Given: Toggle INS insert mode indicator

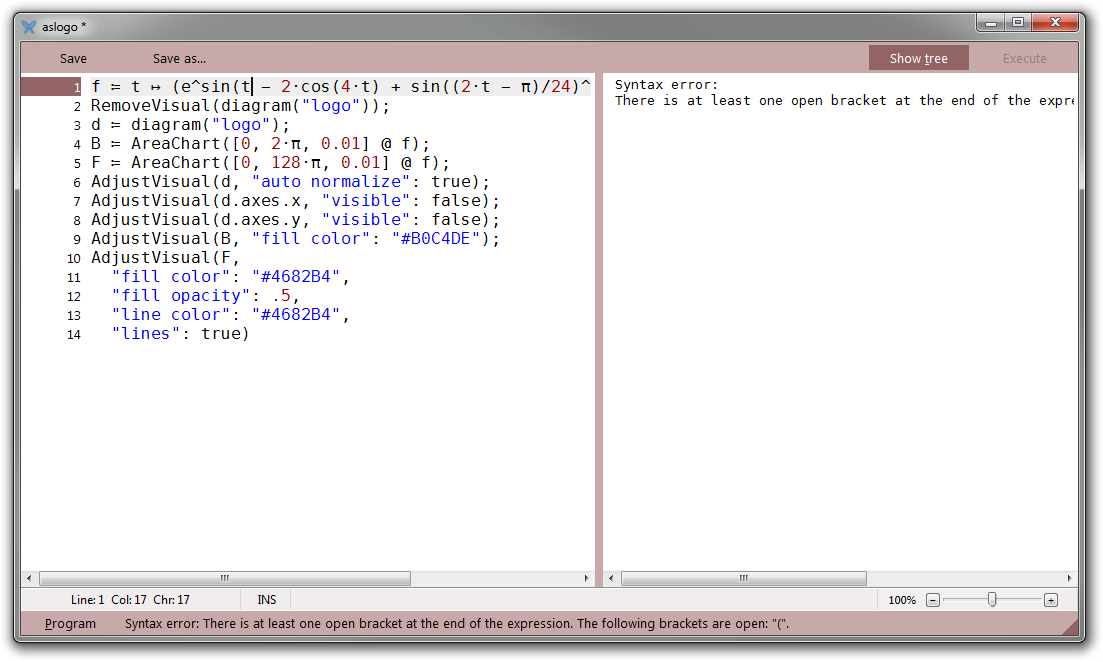Looking at the screenshot, I should click(267, 600).
